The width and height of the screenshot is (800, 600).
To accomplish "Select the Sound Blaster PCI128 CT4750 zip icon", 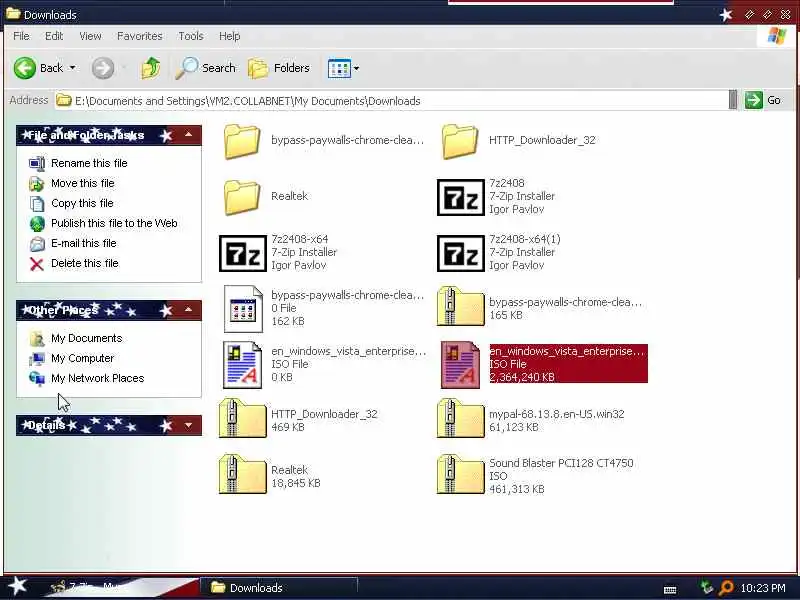I will pos(460,474).
